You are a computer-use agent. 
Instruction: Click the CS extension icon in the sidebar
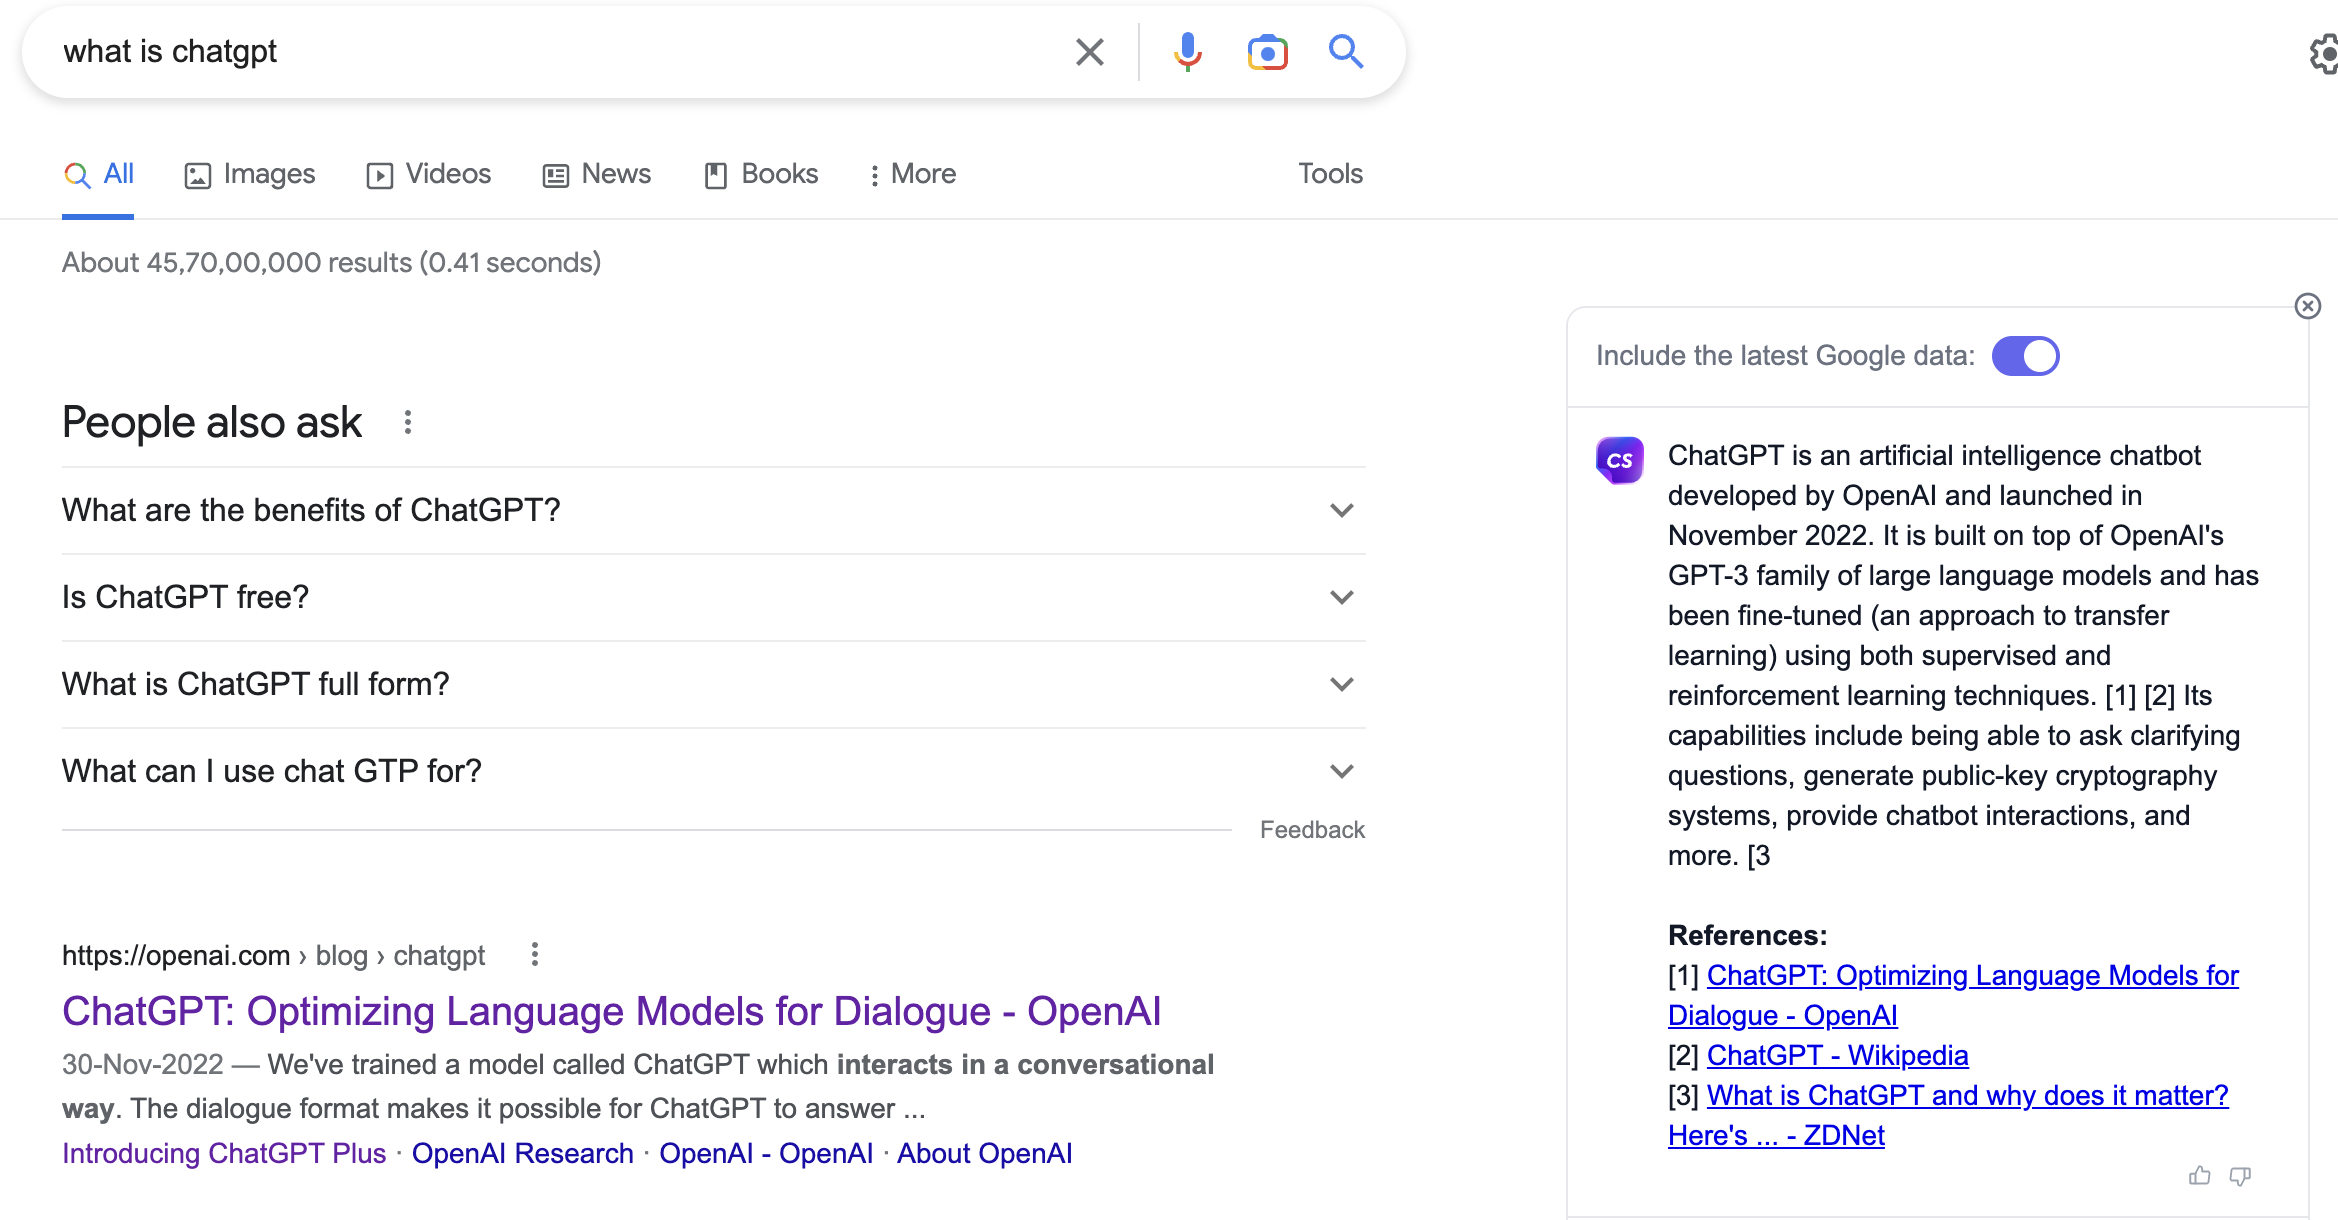click(1620, 459)
